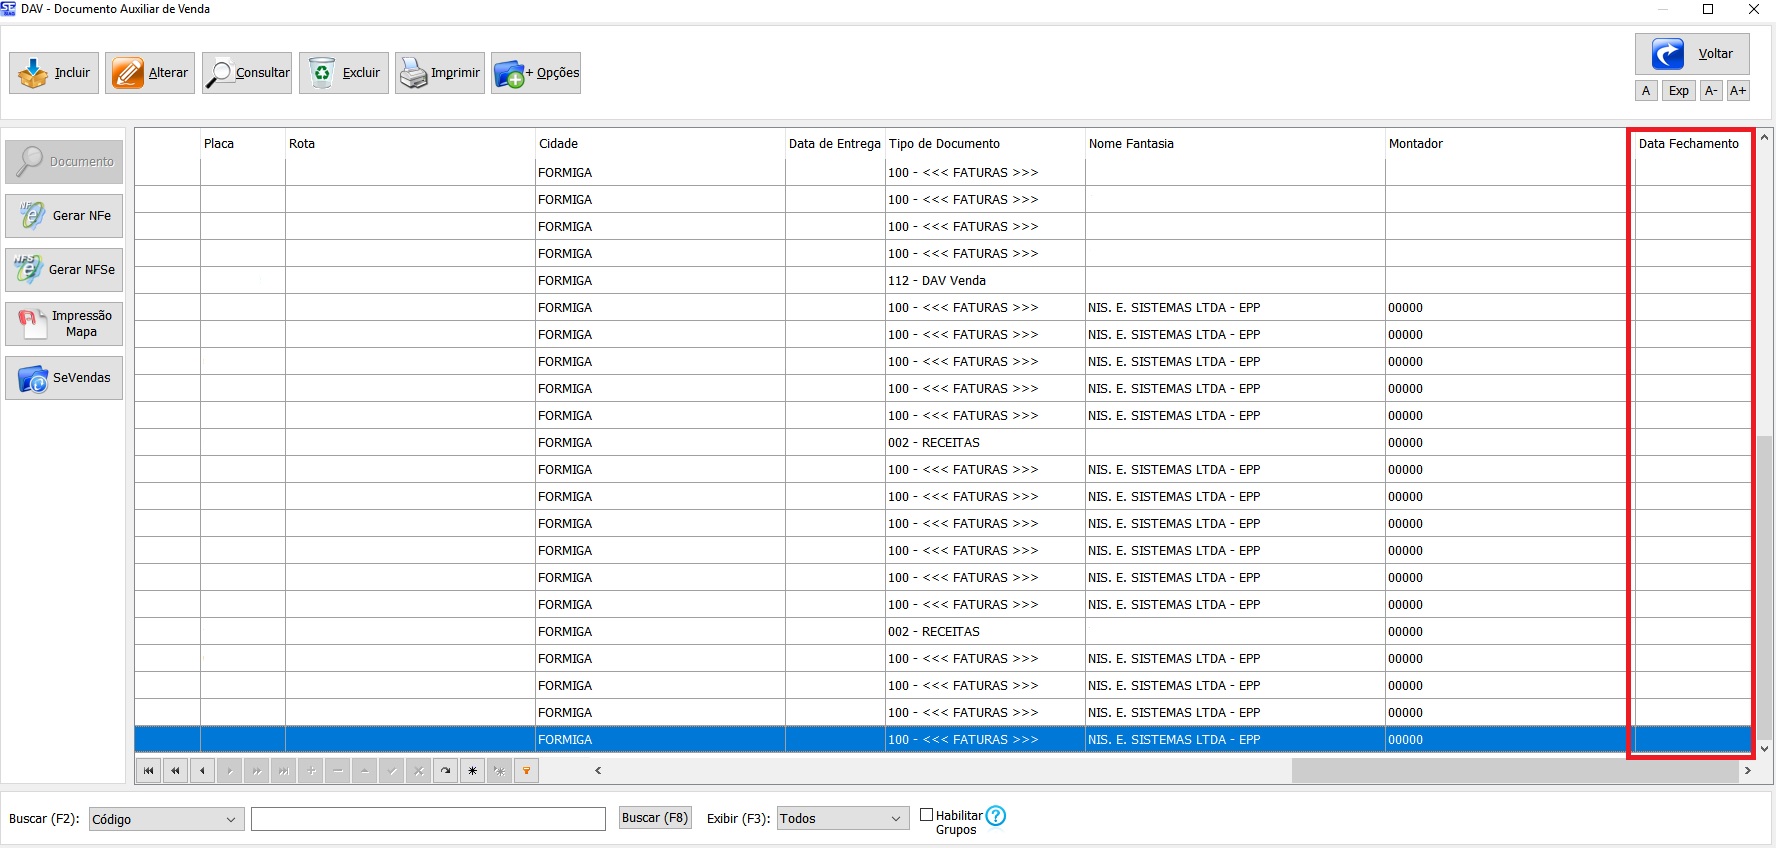
Task: Click Gerar NFe in the sidebar
Action: tap(64, 216)
